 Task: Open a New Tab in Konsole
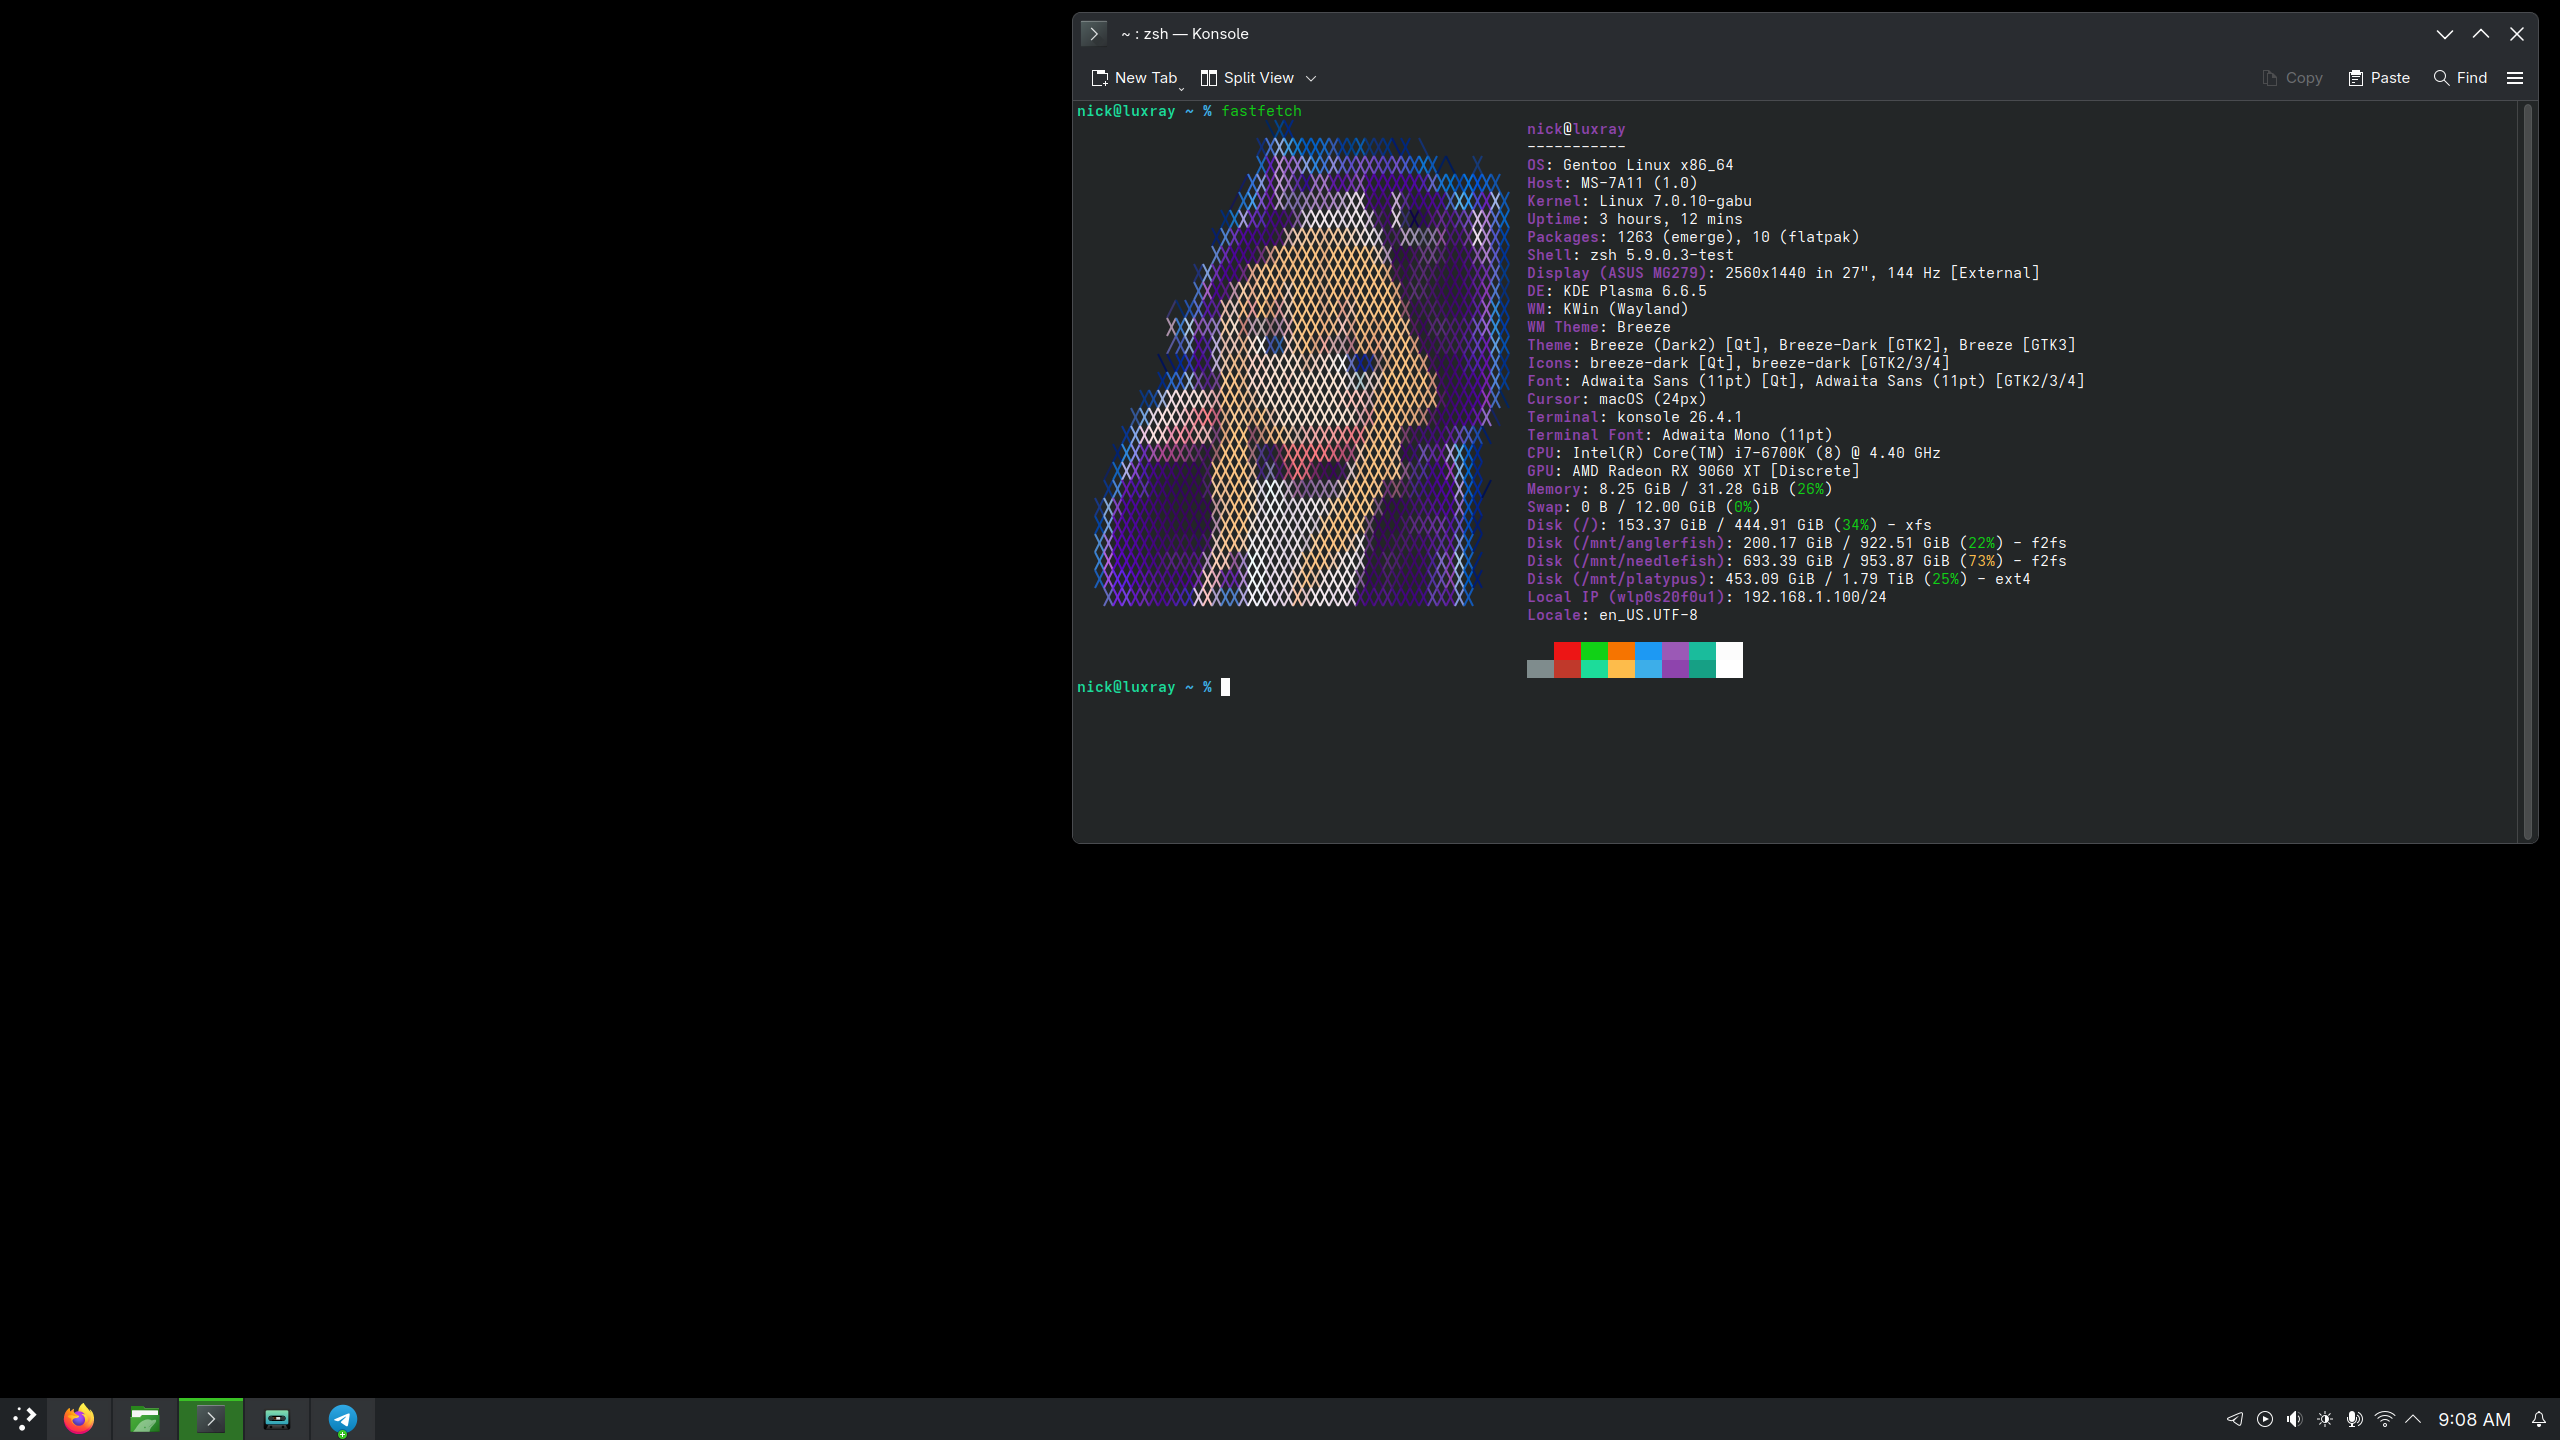(1133, 78)
